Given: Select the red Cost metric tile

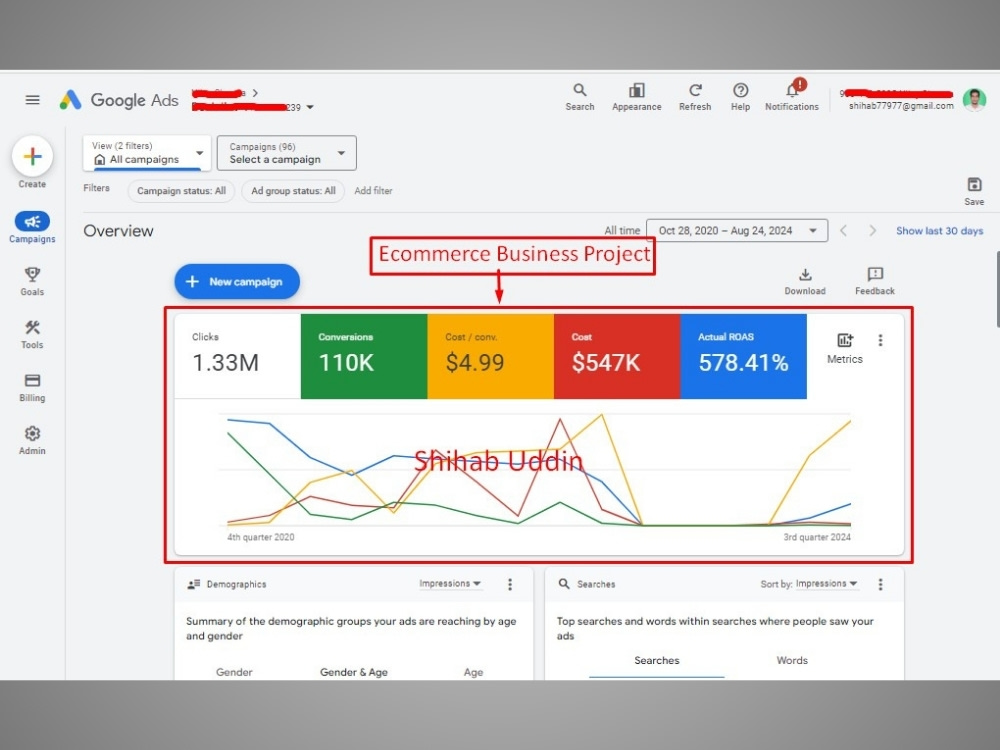Looking at the screenshot, I should click(617, 356).
